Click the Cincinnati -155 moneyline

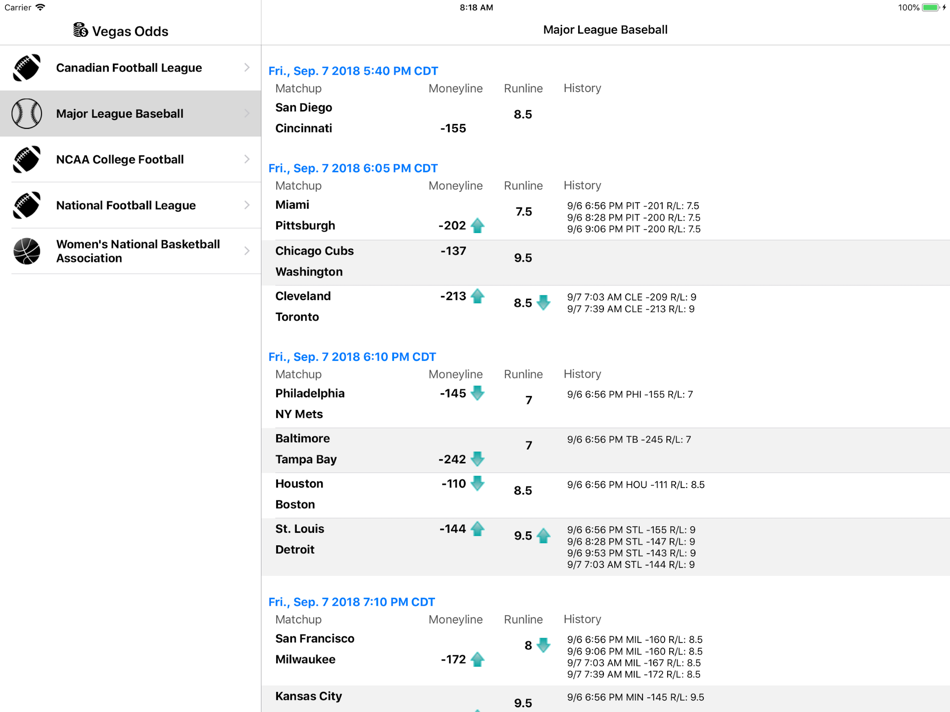(x=453, y=128)
